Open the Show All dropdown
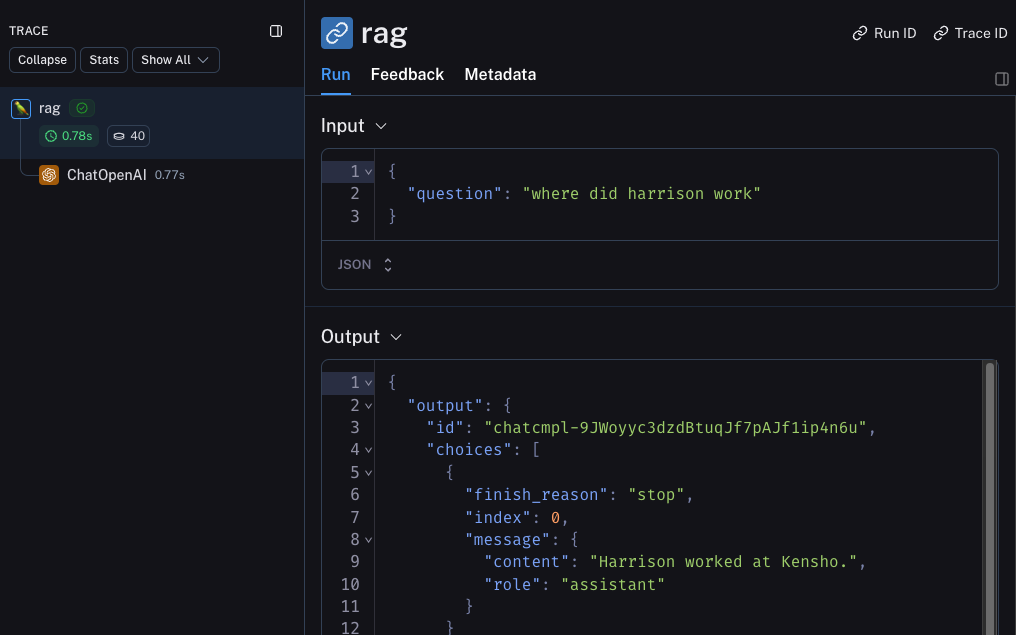Screen dimensions: 1016x635 (x=175, y=60)
